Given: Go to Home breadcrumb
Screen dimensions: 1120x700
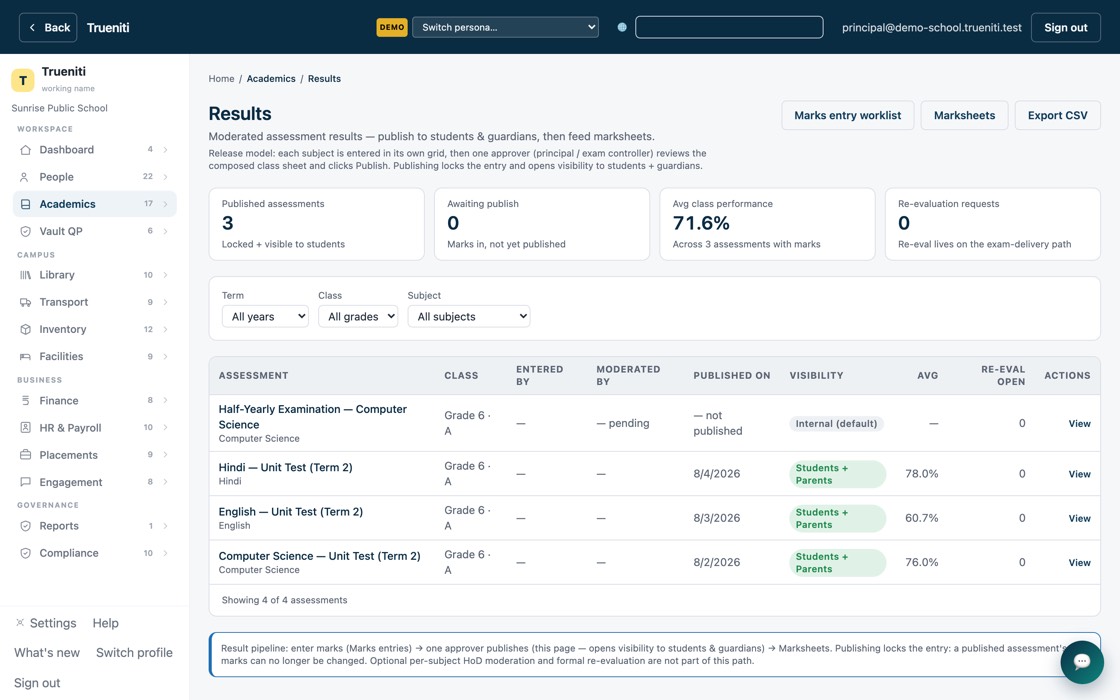Looking at the screenshot, I should [x=221, y=79].
